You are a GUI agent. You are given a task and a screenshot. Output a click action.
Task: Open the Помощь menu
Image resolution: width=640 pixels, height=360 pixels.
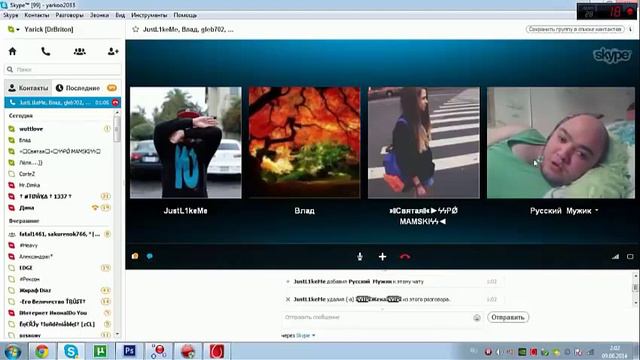[x=185, y=15]
